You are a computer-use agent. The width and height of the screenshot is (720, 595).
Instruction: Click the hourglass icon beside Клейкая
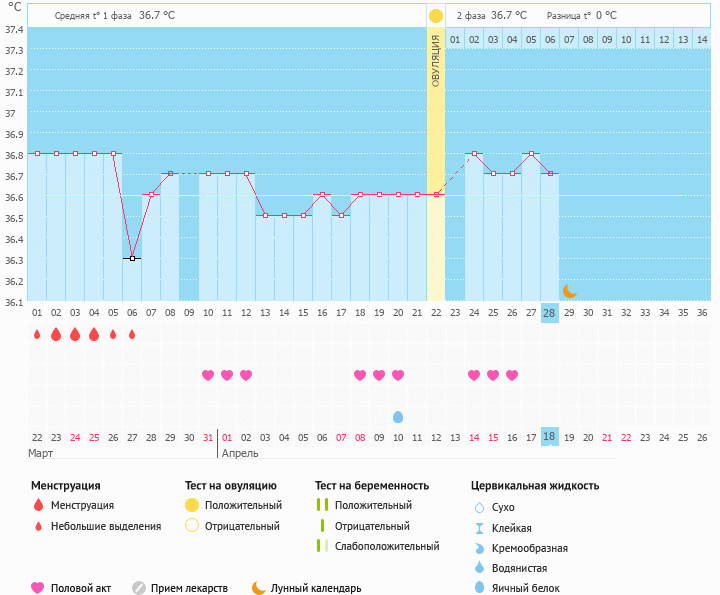[479, 528]
